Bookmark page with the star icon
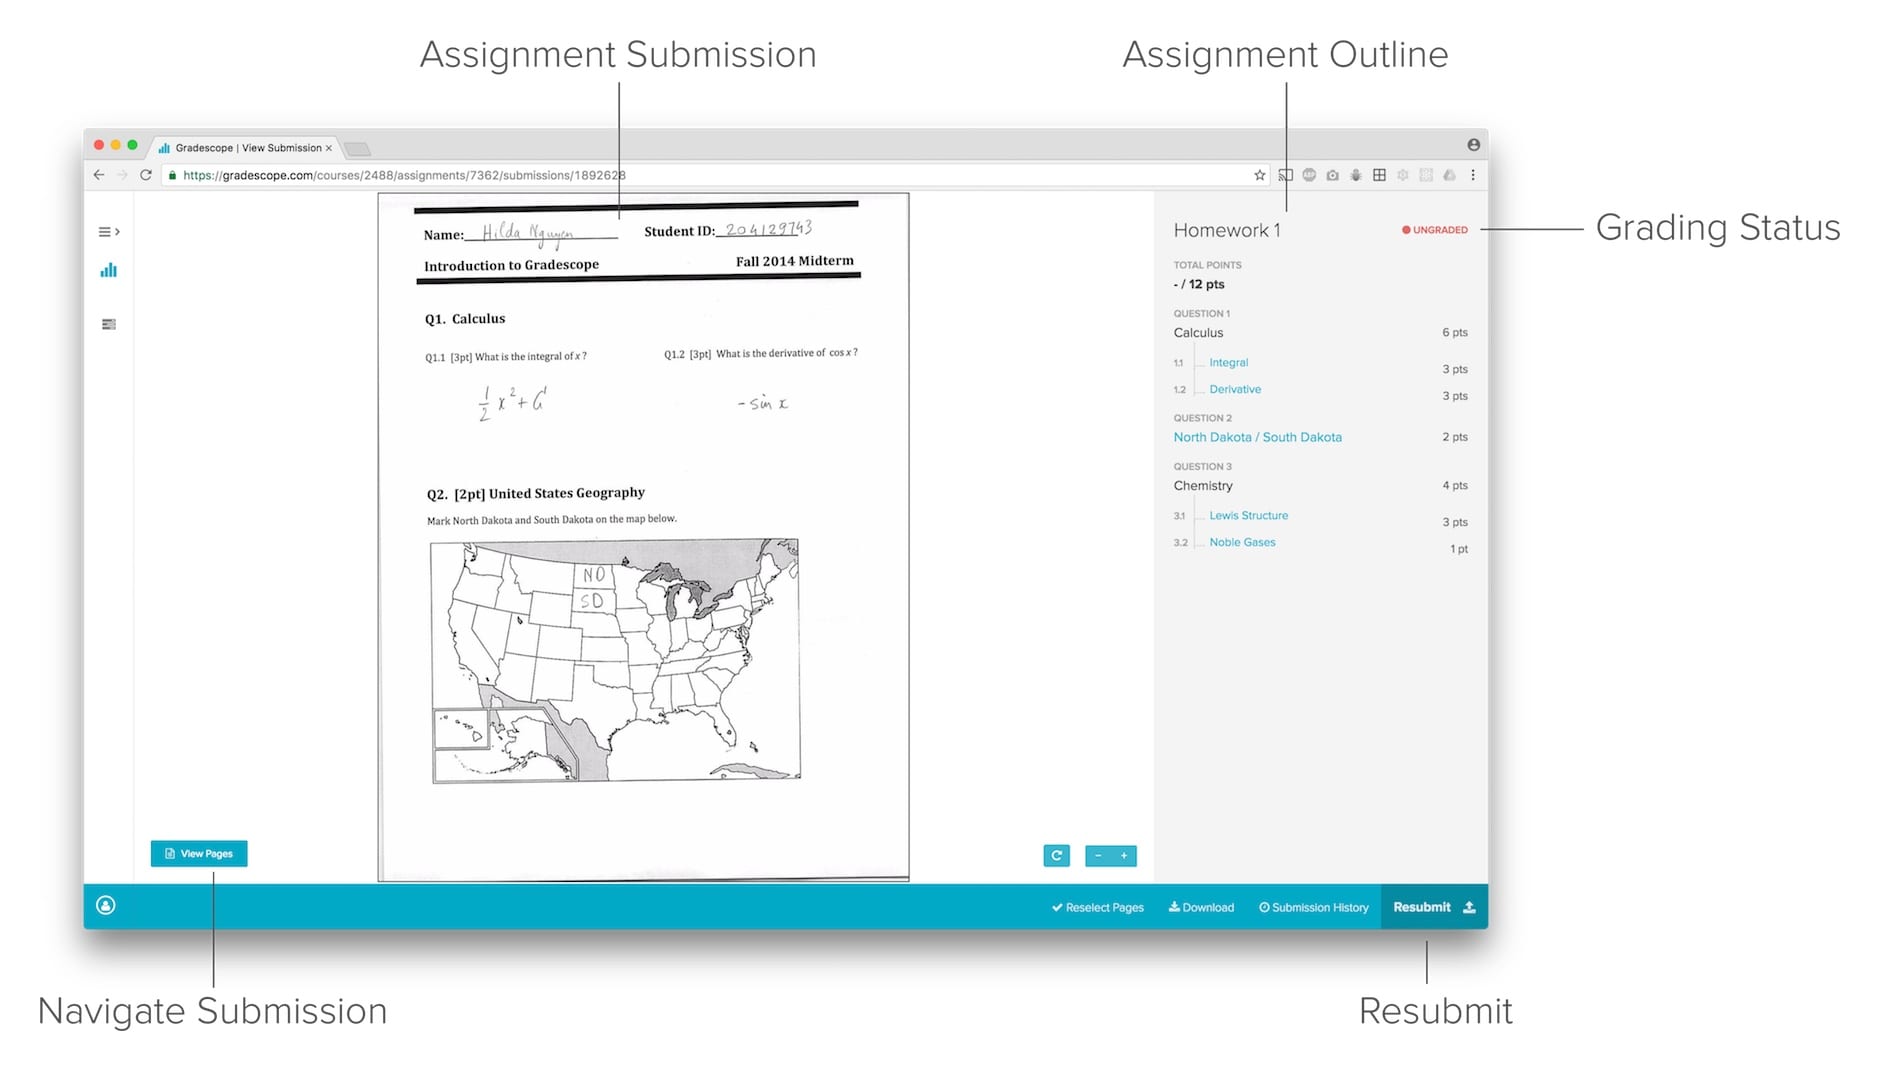Screen dimensions: 1880x1071 [1259, 176]
